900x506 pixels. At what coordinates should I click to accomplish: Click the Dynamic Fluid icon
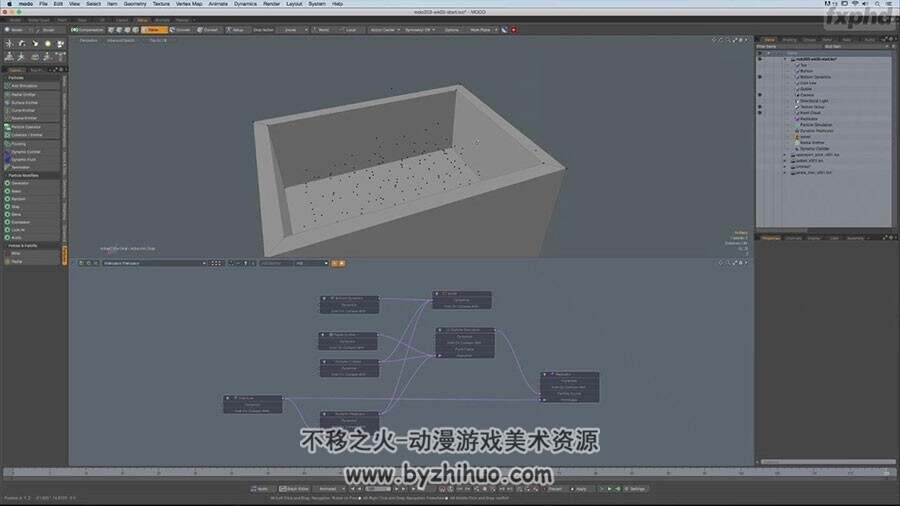[7, 159]
